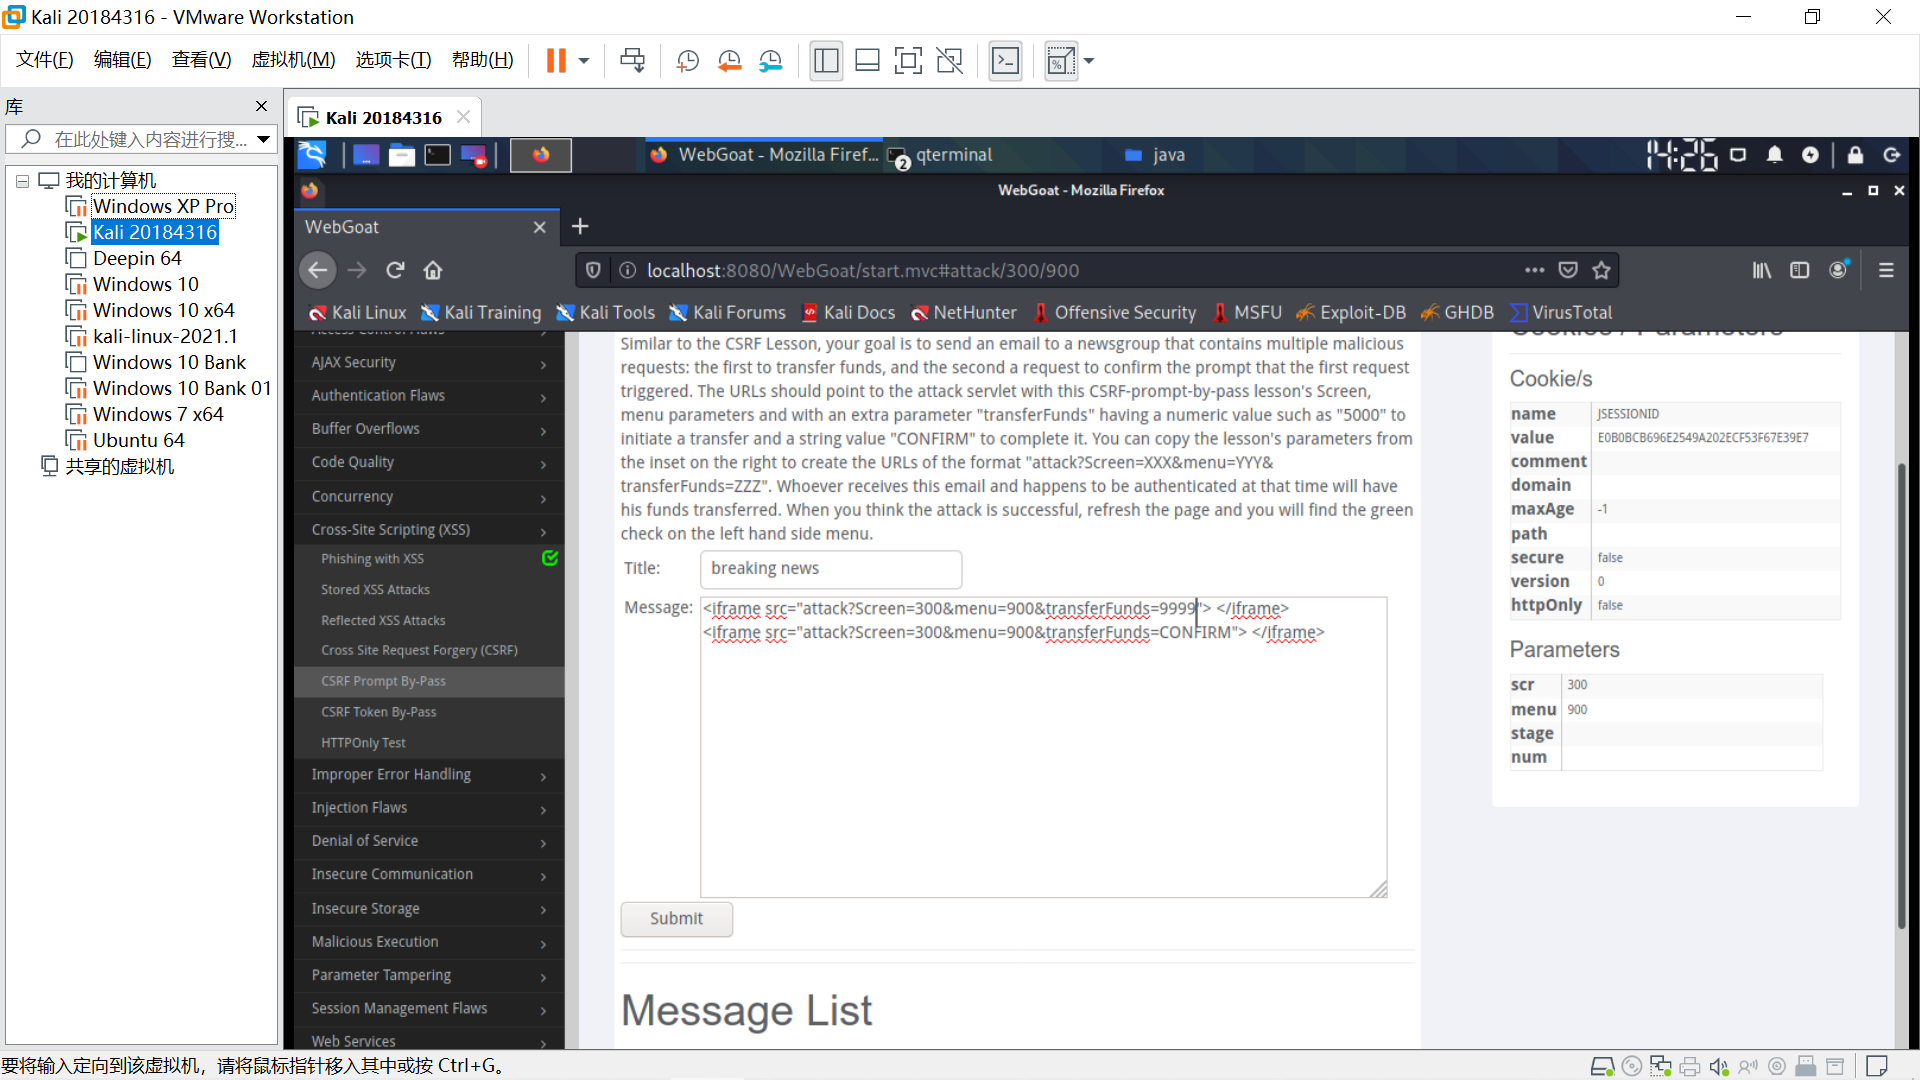This screenshot has width=1920, height=1080.
Task: Click the VMware pause virtual machine icon
Action: coord(556,61)
